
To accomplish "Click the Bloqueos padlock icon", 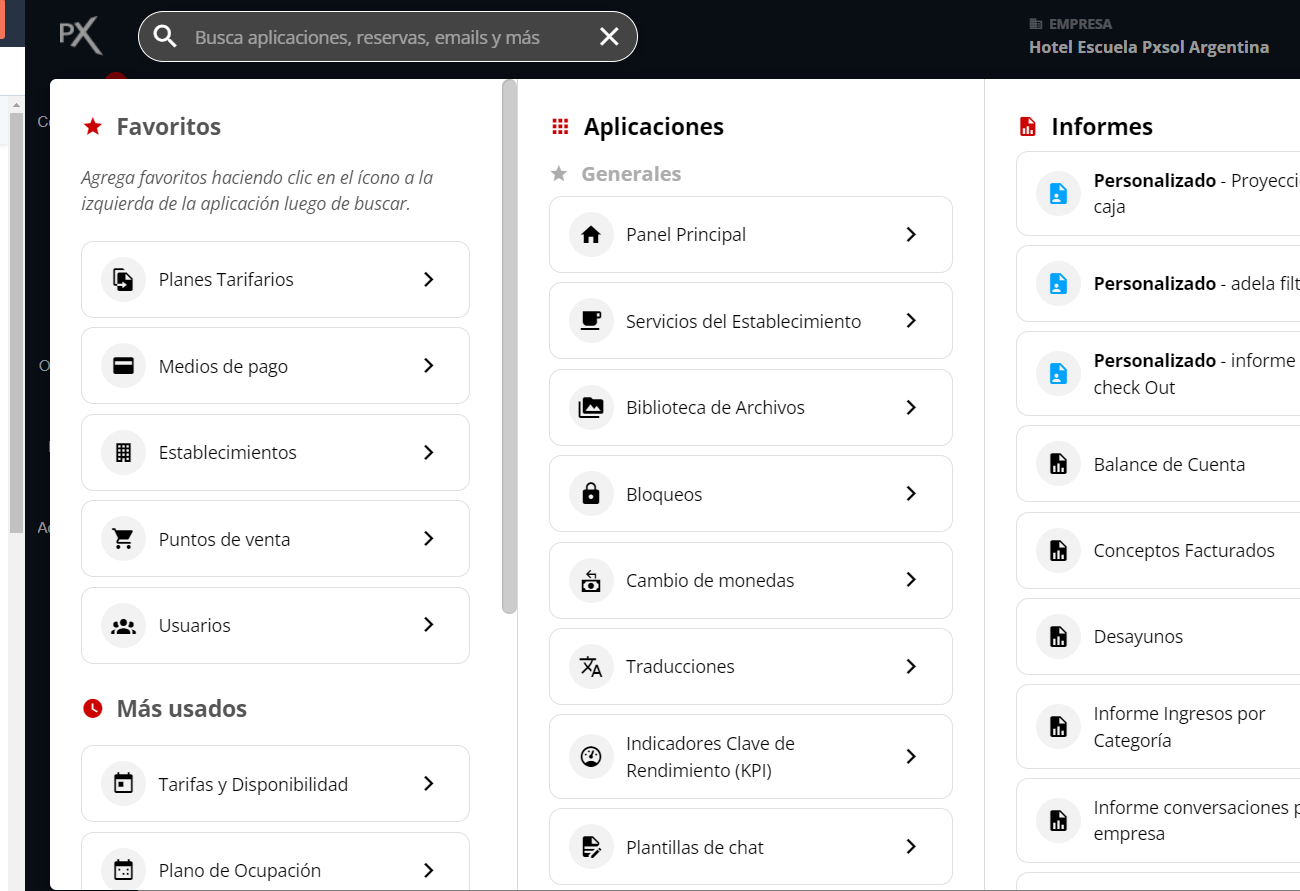I will (x=591, y=494).
